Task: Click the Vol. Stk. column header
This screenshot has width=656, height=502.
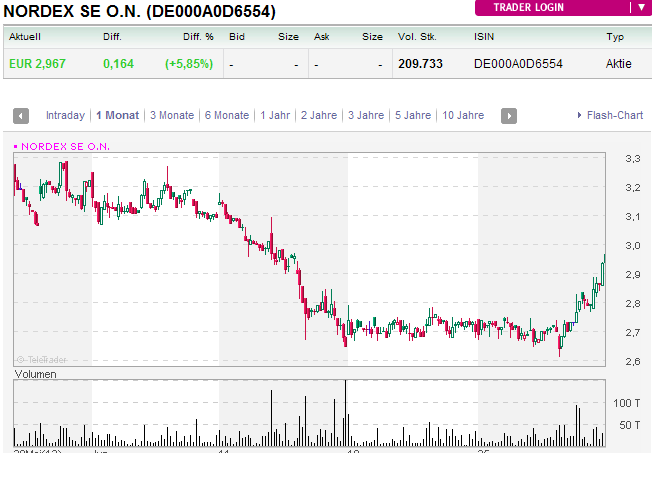Action: tap(417, 37)
